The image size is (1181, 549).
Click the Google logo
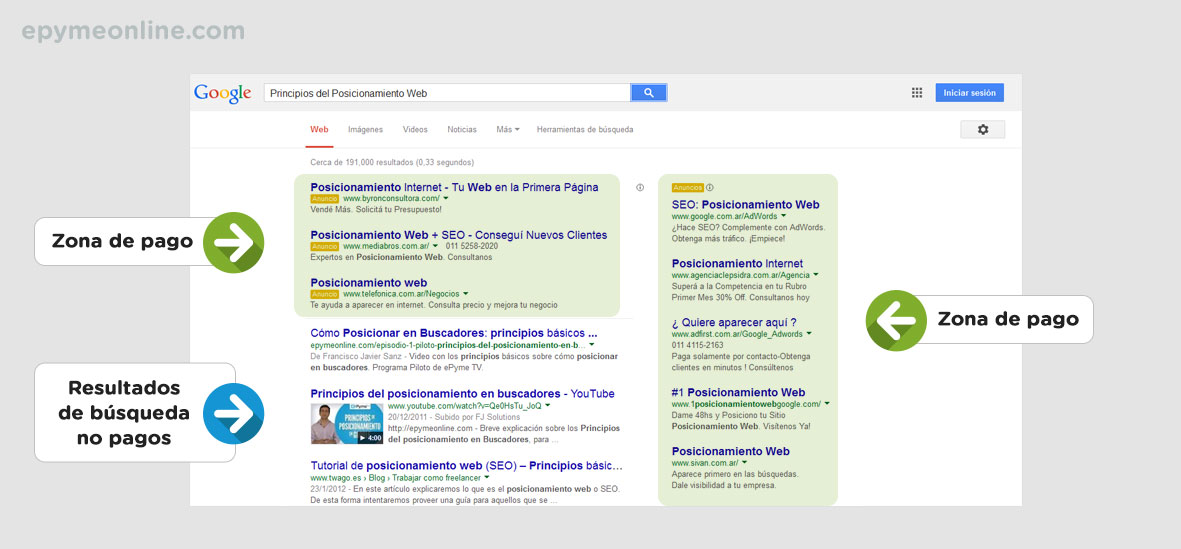(x=222, y=93)
